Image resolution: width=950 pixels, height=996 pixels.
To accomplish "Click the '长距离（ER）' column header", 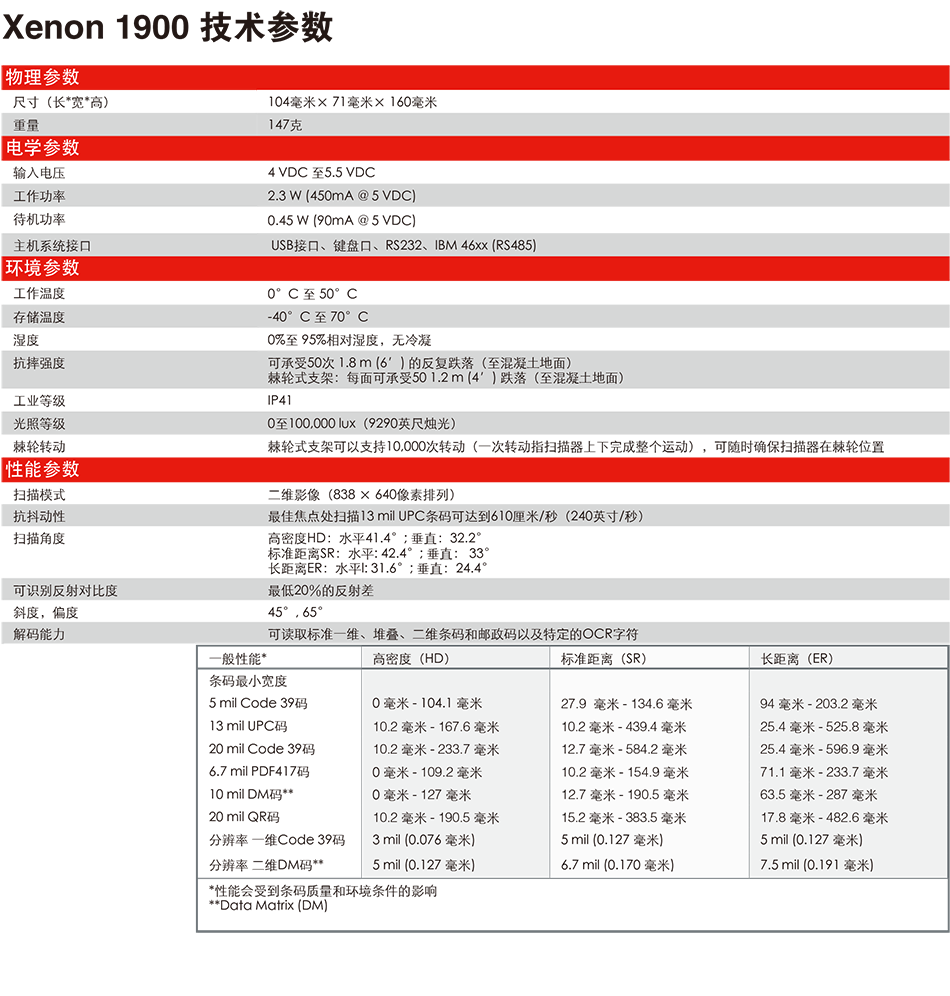I will tap(797, 659).
